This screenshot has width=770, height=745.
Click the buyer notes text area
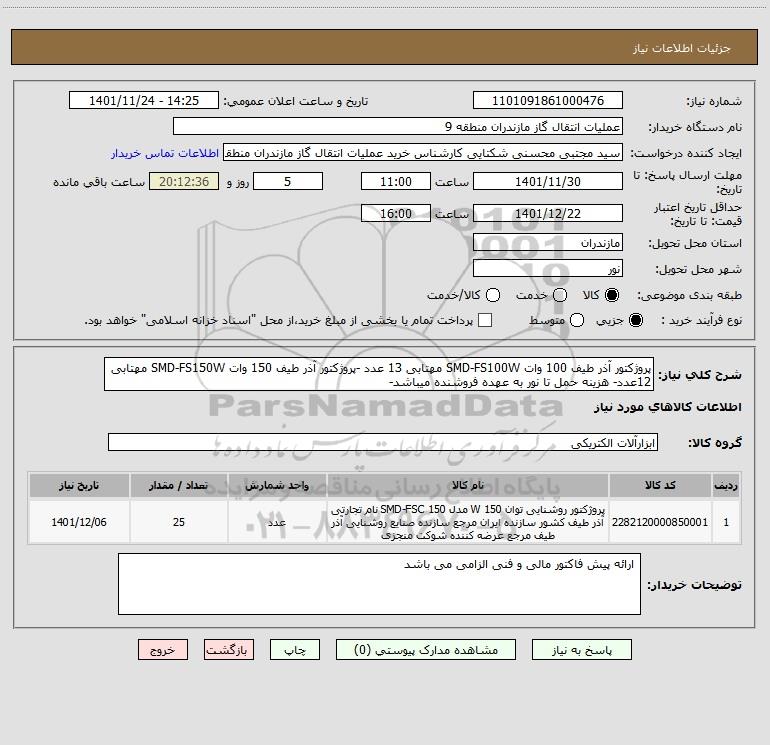(x=379, y=584)
